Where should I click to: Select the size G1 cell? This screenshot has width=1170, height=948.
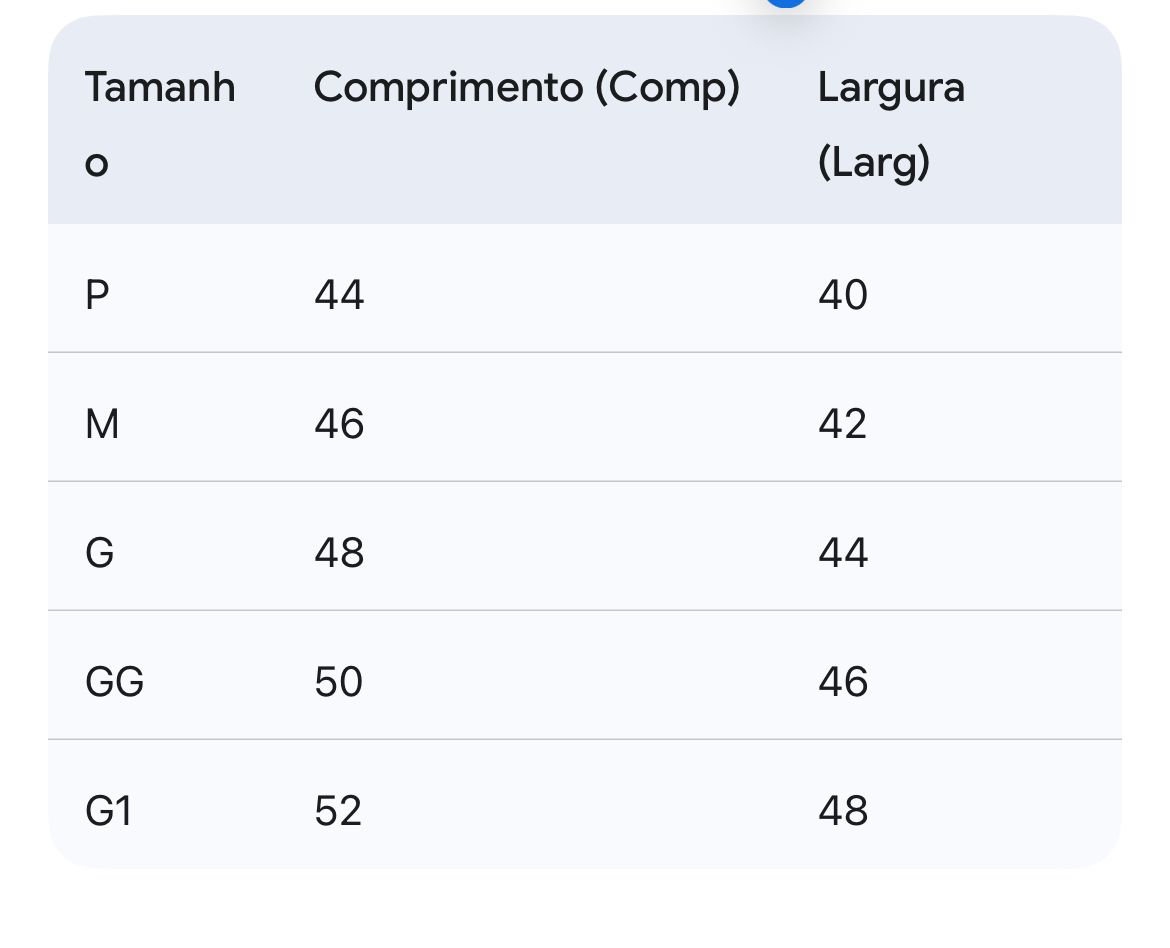coord(109,811)
